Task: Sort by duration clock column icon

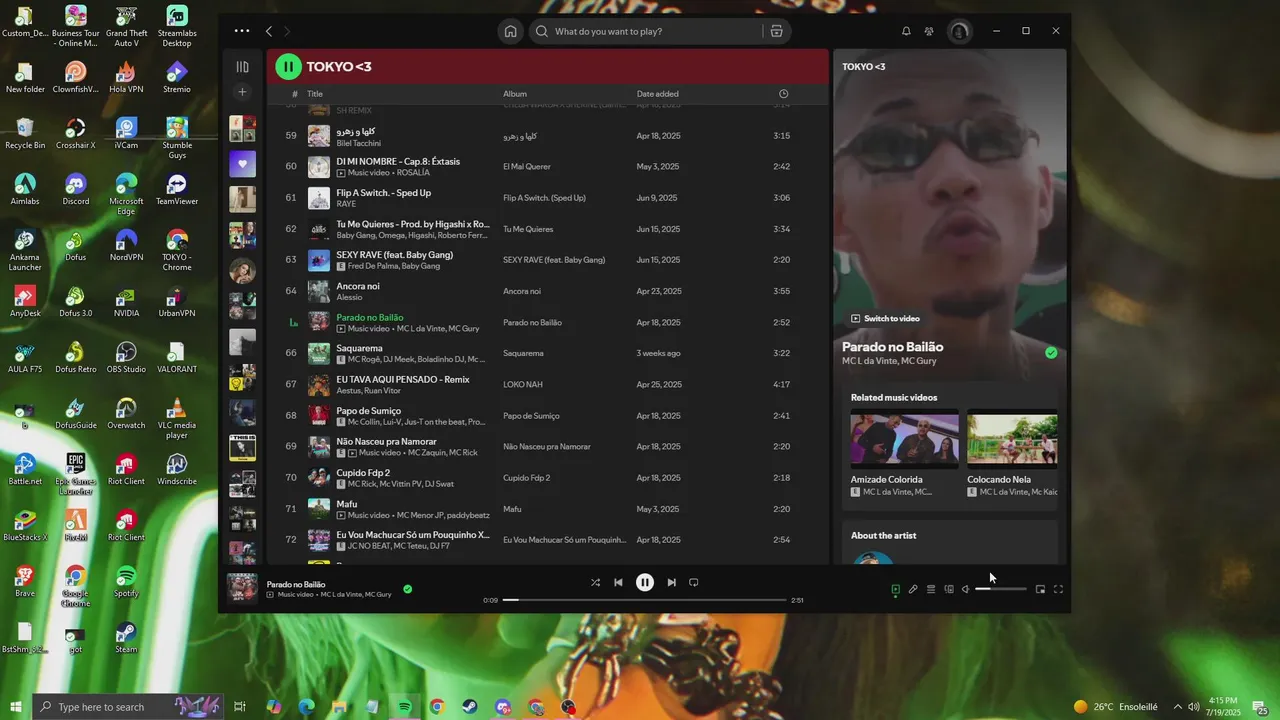Action: tap(784, 94)
